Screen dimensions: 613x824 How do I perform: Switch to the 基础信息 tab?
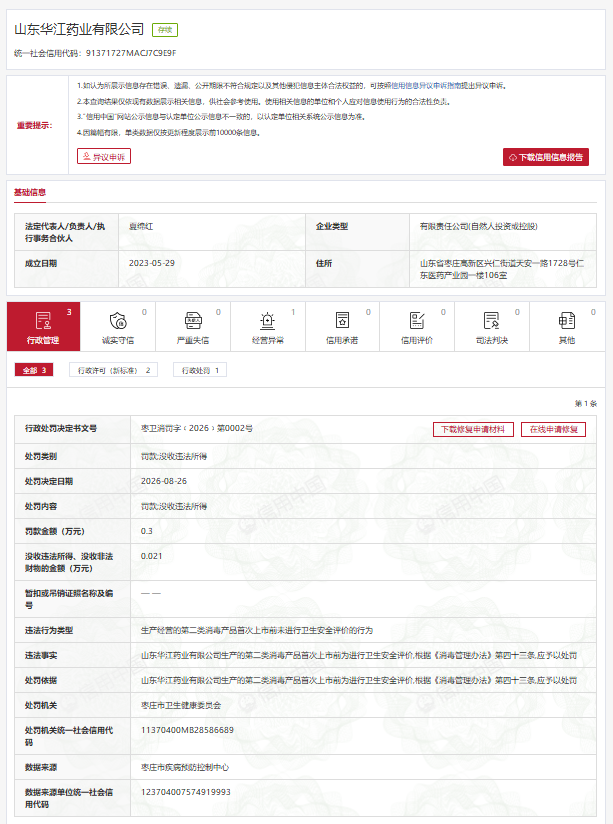tap(30, 192)
